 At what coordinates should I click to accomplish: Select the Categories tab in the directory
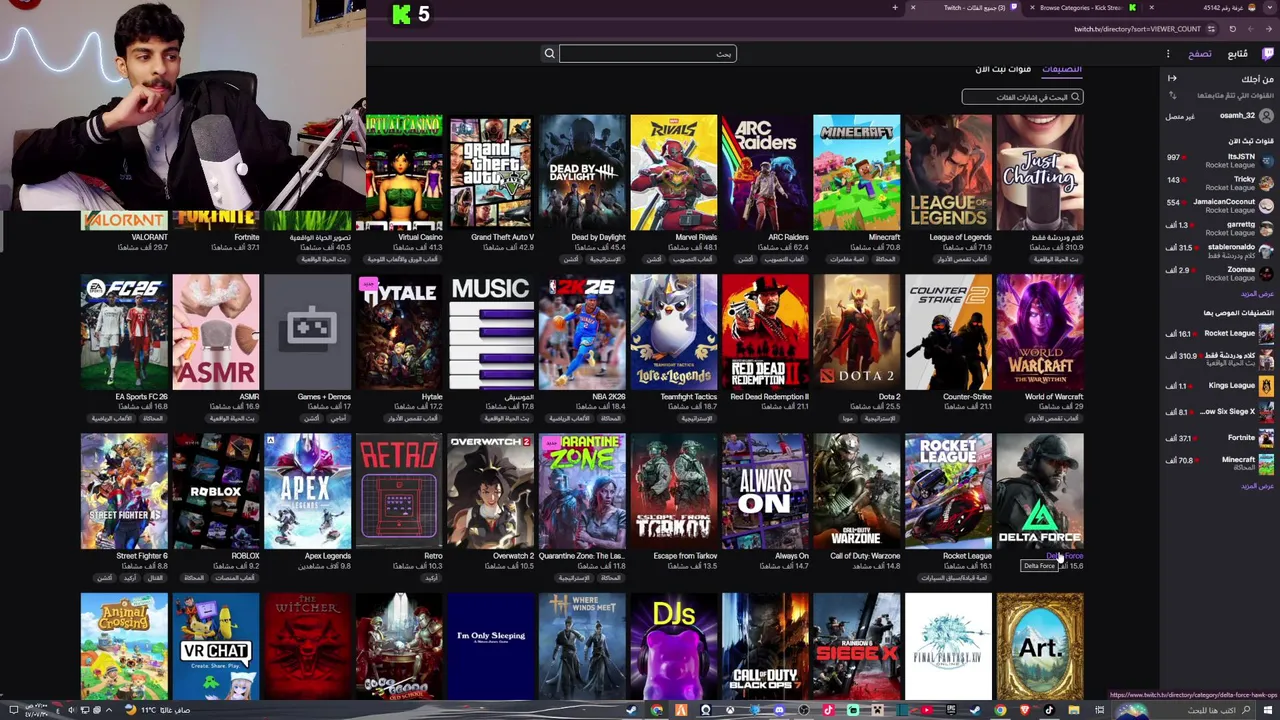[1062, 69]
